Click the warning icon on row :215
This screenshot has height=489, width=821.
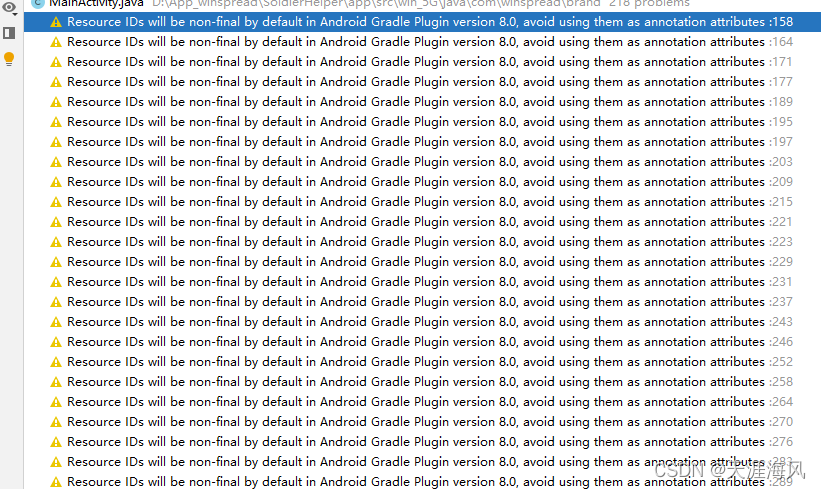point(56,203)
